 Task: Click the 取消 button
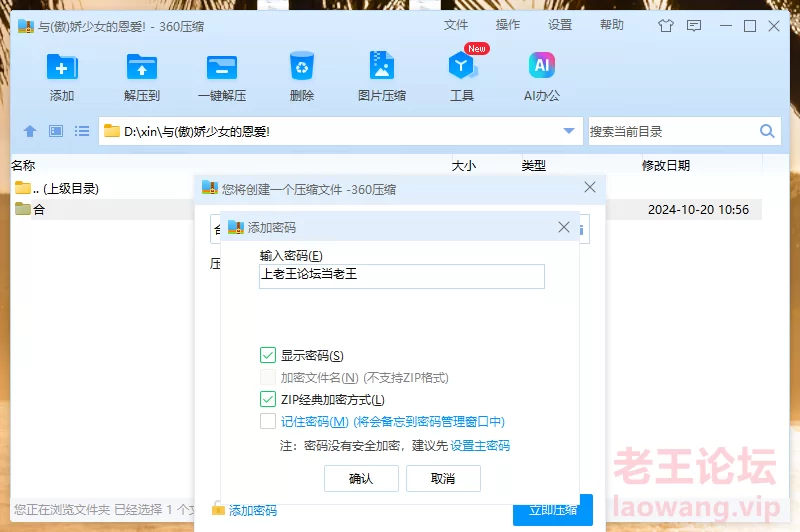443,478
